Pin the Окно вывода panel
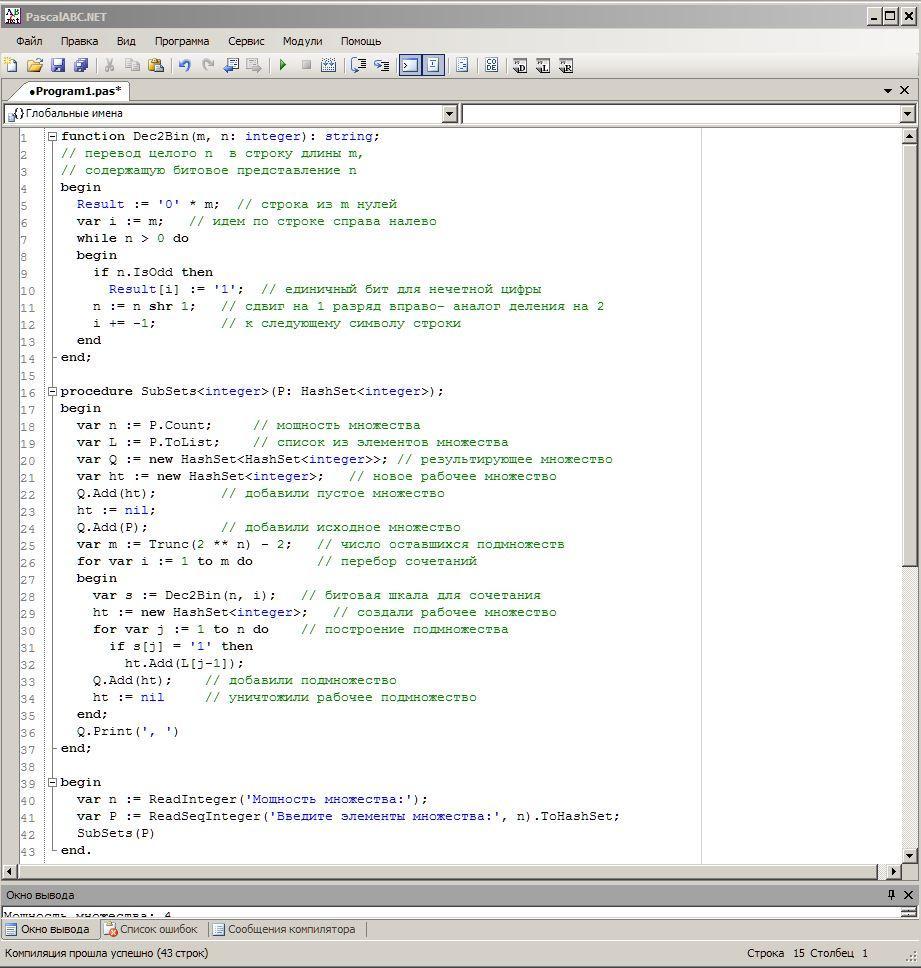This screenshot has height=968, width=921. coord(891,895)
